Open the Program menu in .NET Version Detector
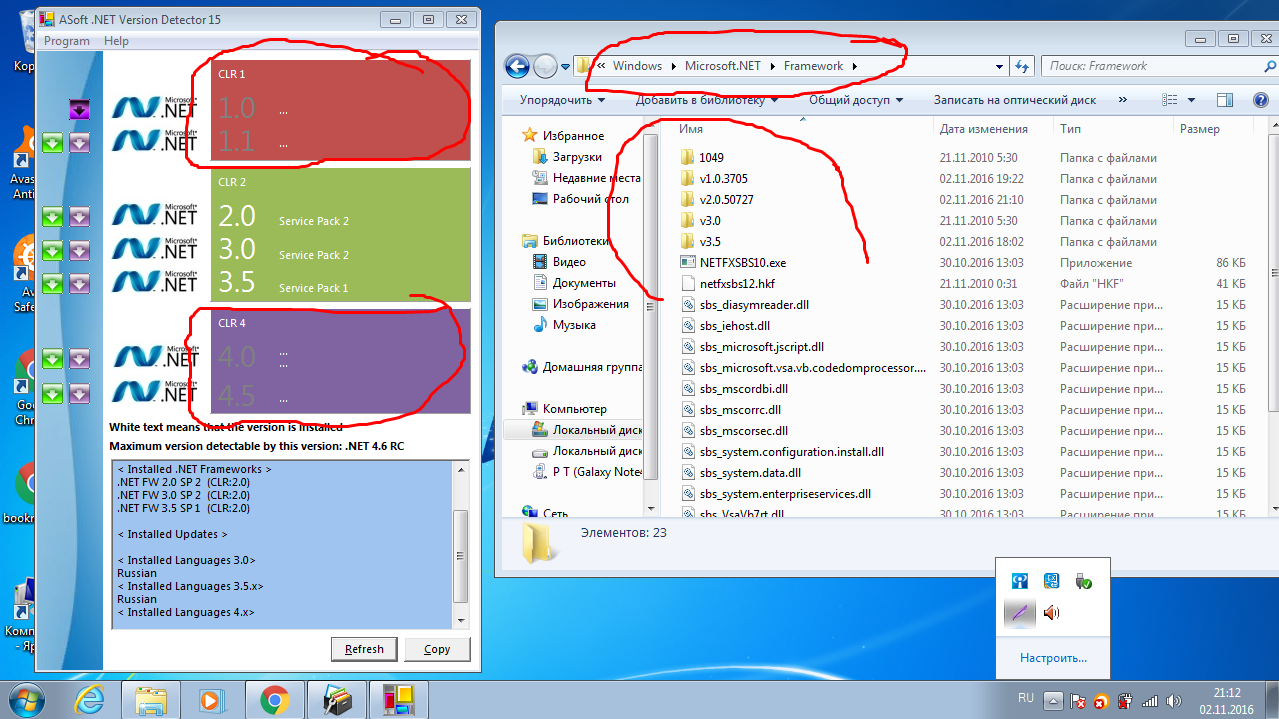Viewport: 1279px width, 719px height. tap(67, 41)
